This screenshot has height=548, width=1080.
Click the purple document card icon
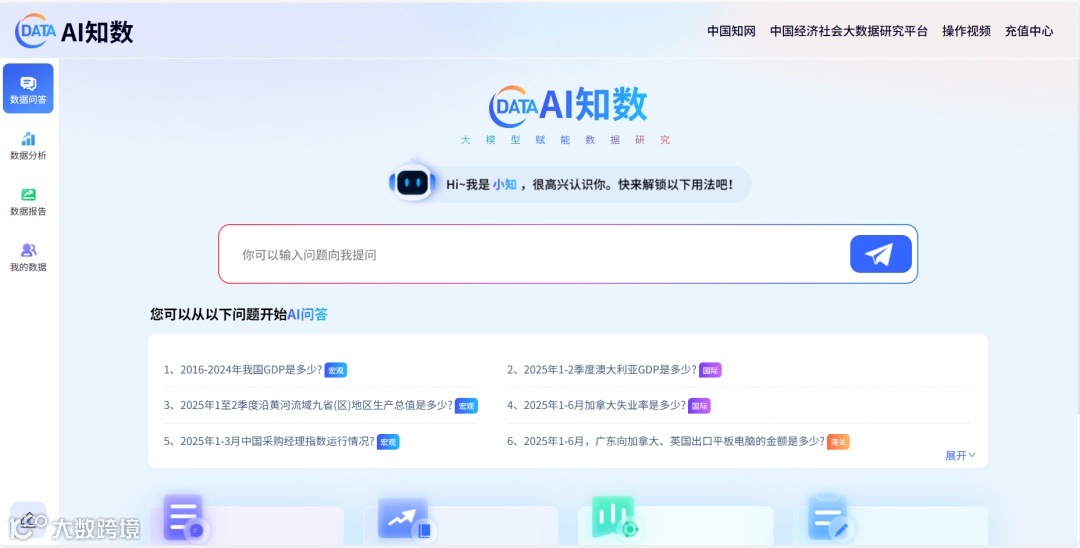(185, 518)
